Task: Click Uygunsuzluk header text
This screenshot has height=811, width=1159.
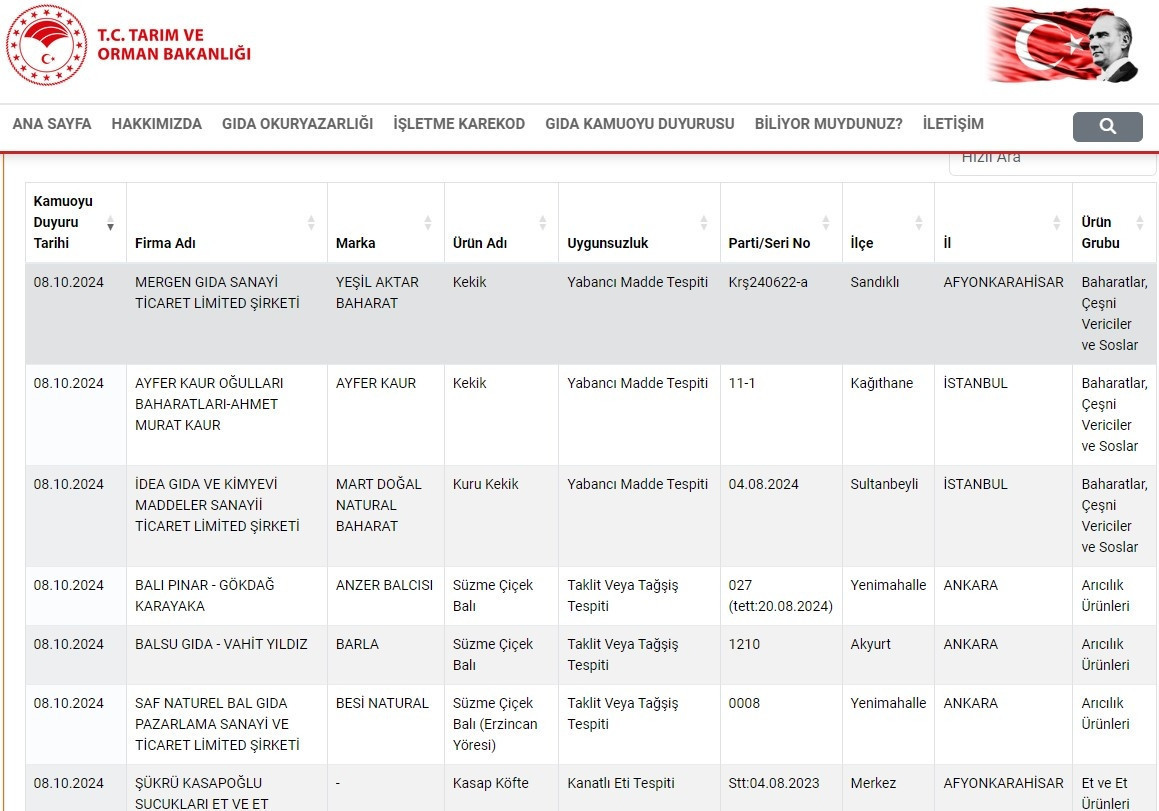Action: pyautogui.click(x=608, y=243)
